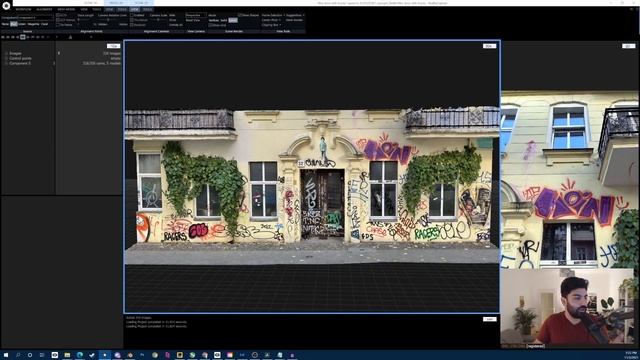Screen dimensions: 640x360
Task: Select the Vertices render mode
Action: pyautogui.click(x=213, y=20)
